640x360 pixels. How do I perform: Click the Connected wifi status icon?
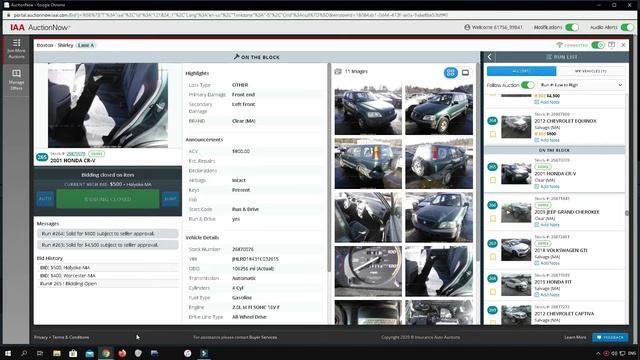click(559, 45)
